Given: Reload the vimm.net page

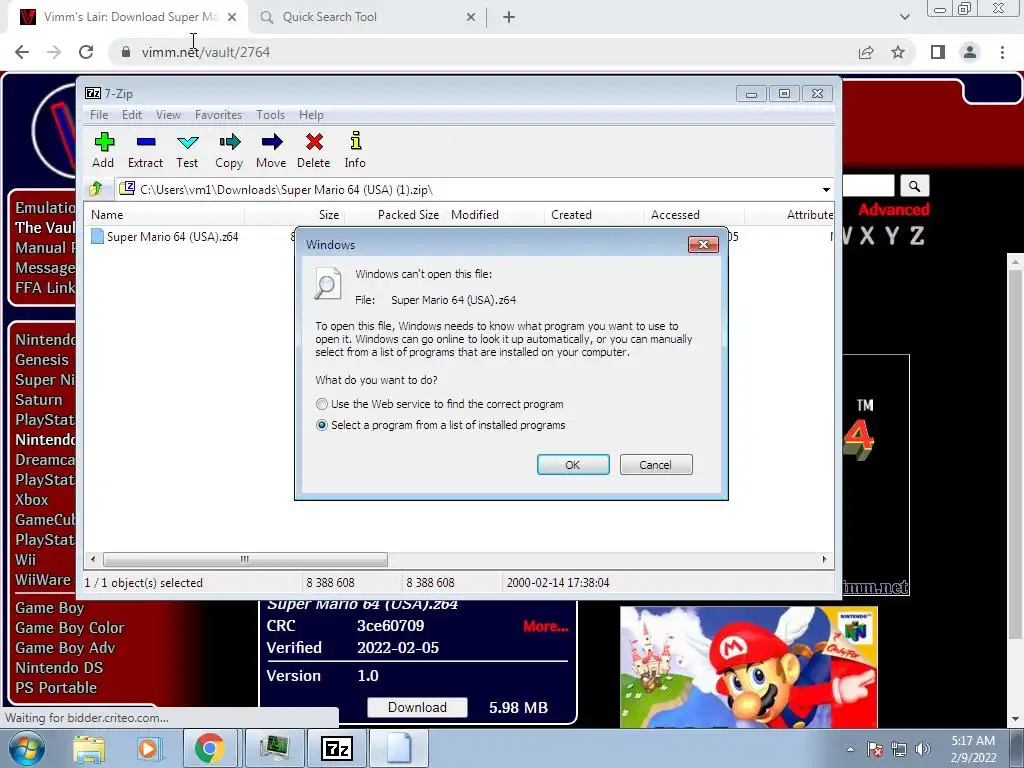Looking at the screenshot, I should (x=86, y=52).
